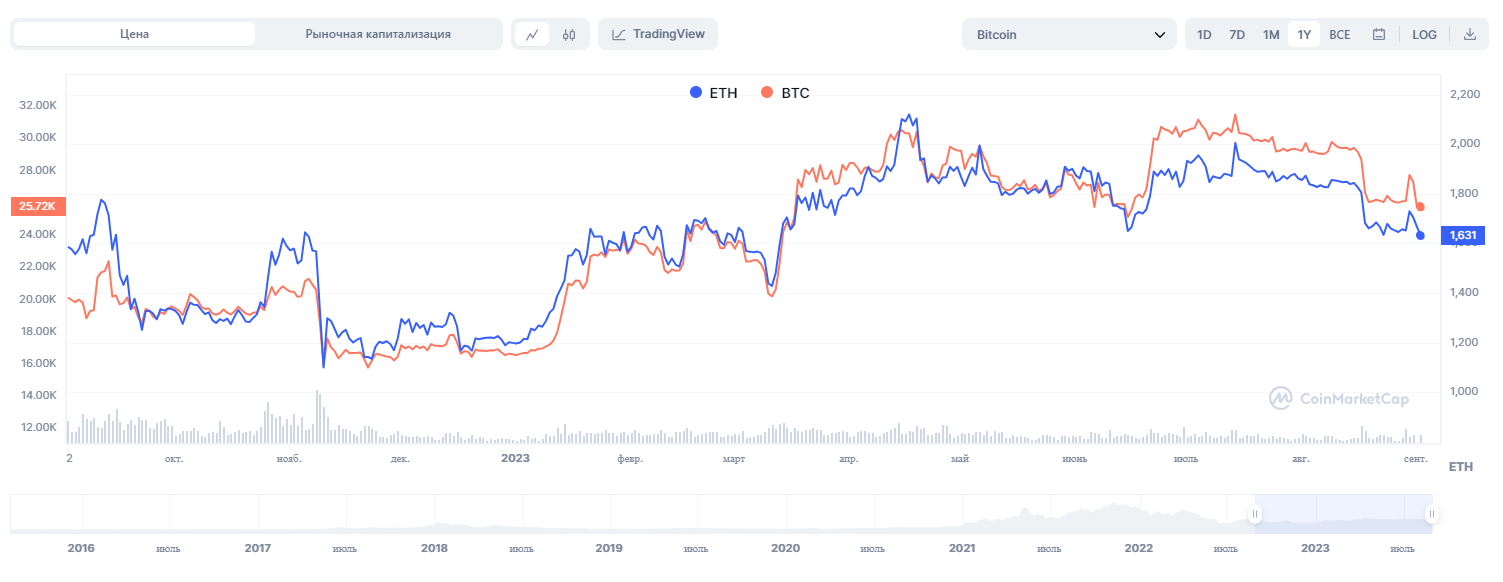The width and height of the screenshot is (1503, 582).
Task: Click the 2,200 right axis label
Action: 1464,94
